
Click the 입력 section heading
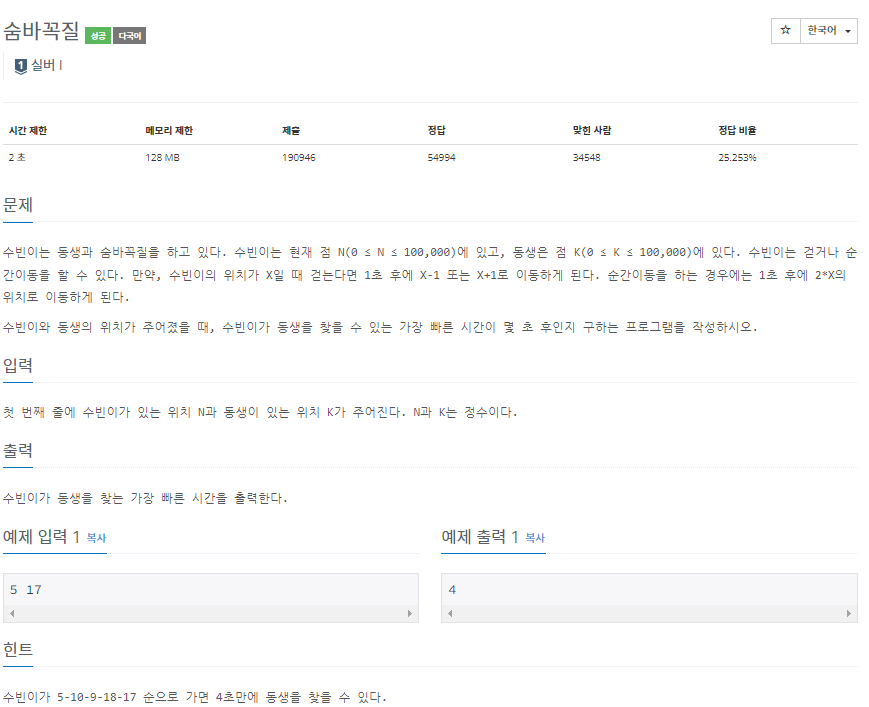[18, 365]
